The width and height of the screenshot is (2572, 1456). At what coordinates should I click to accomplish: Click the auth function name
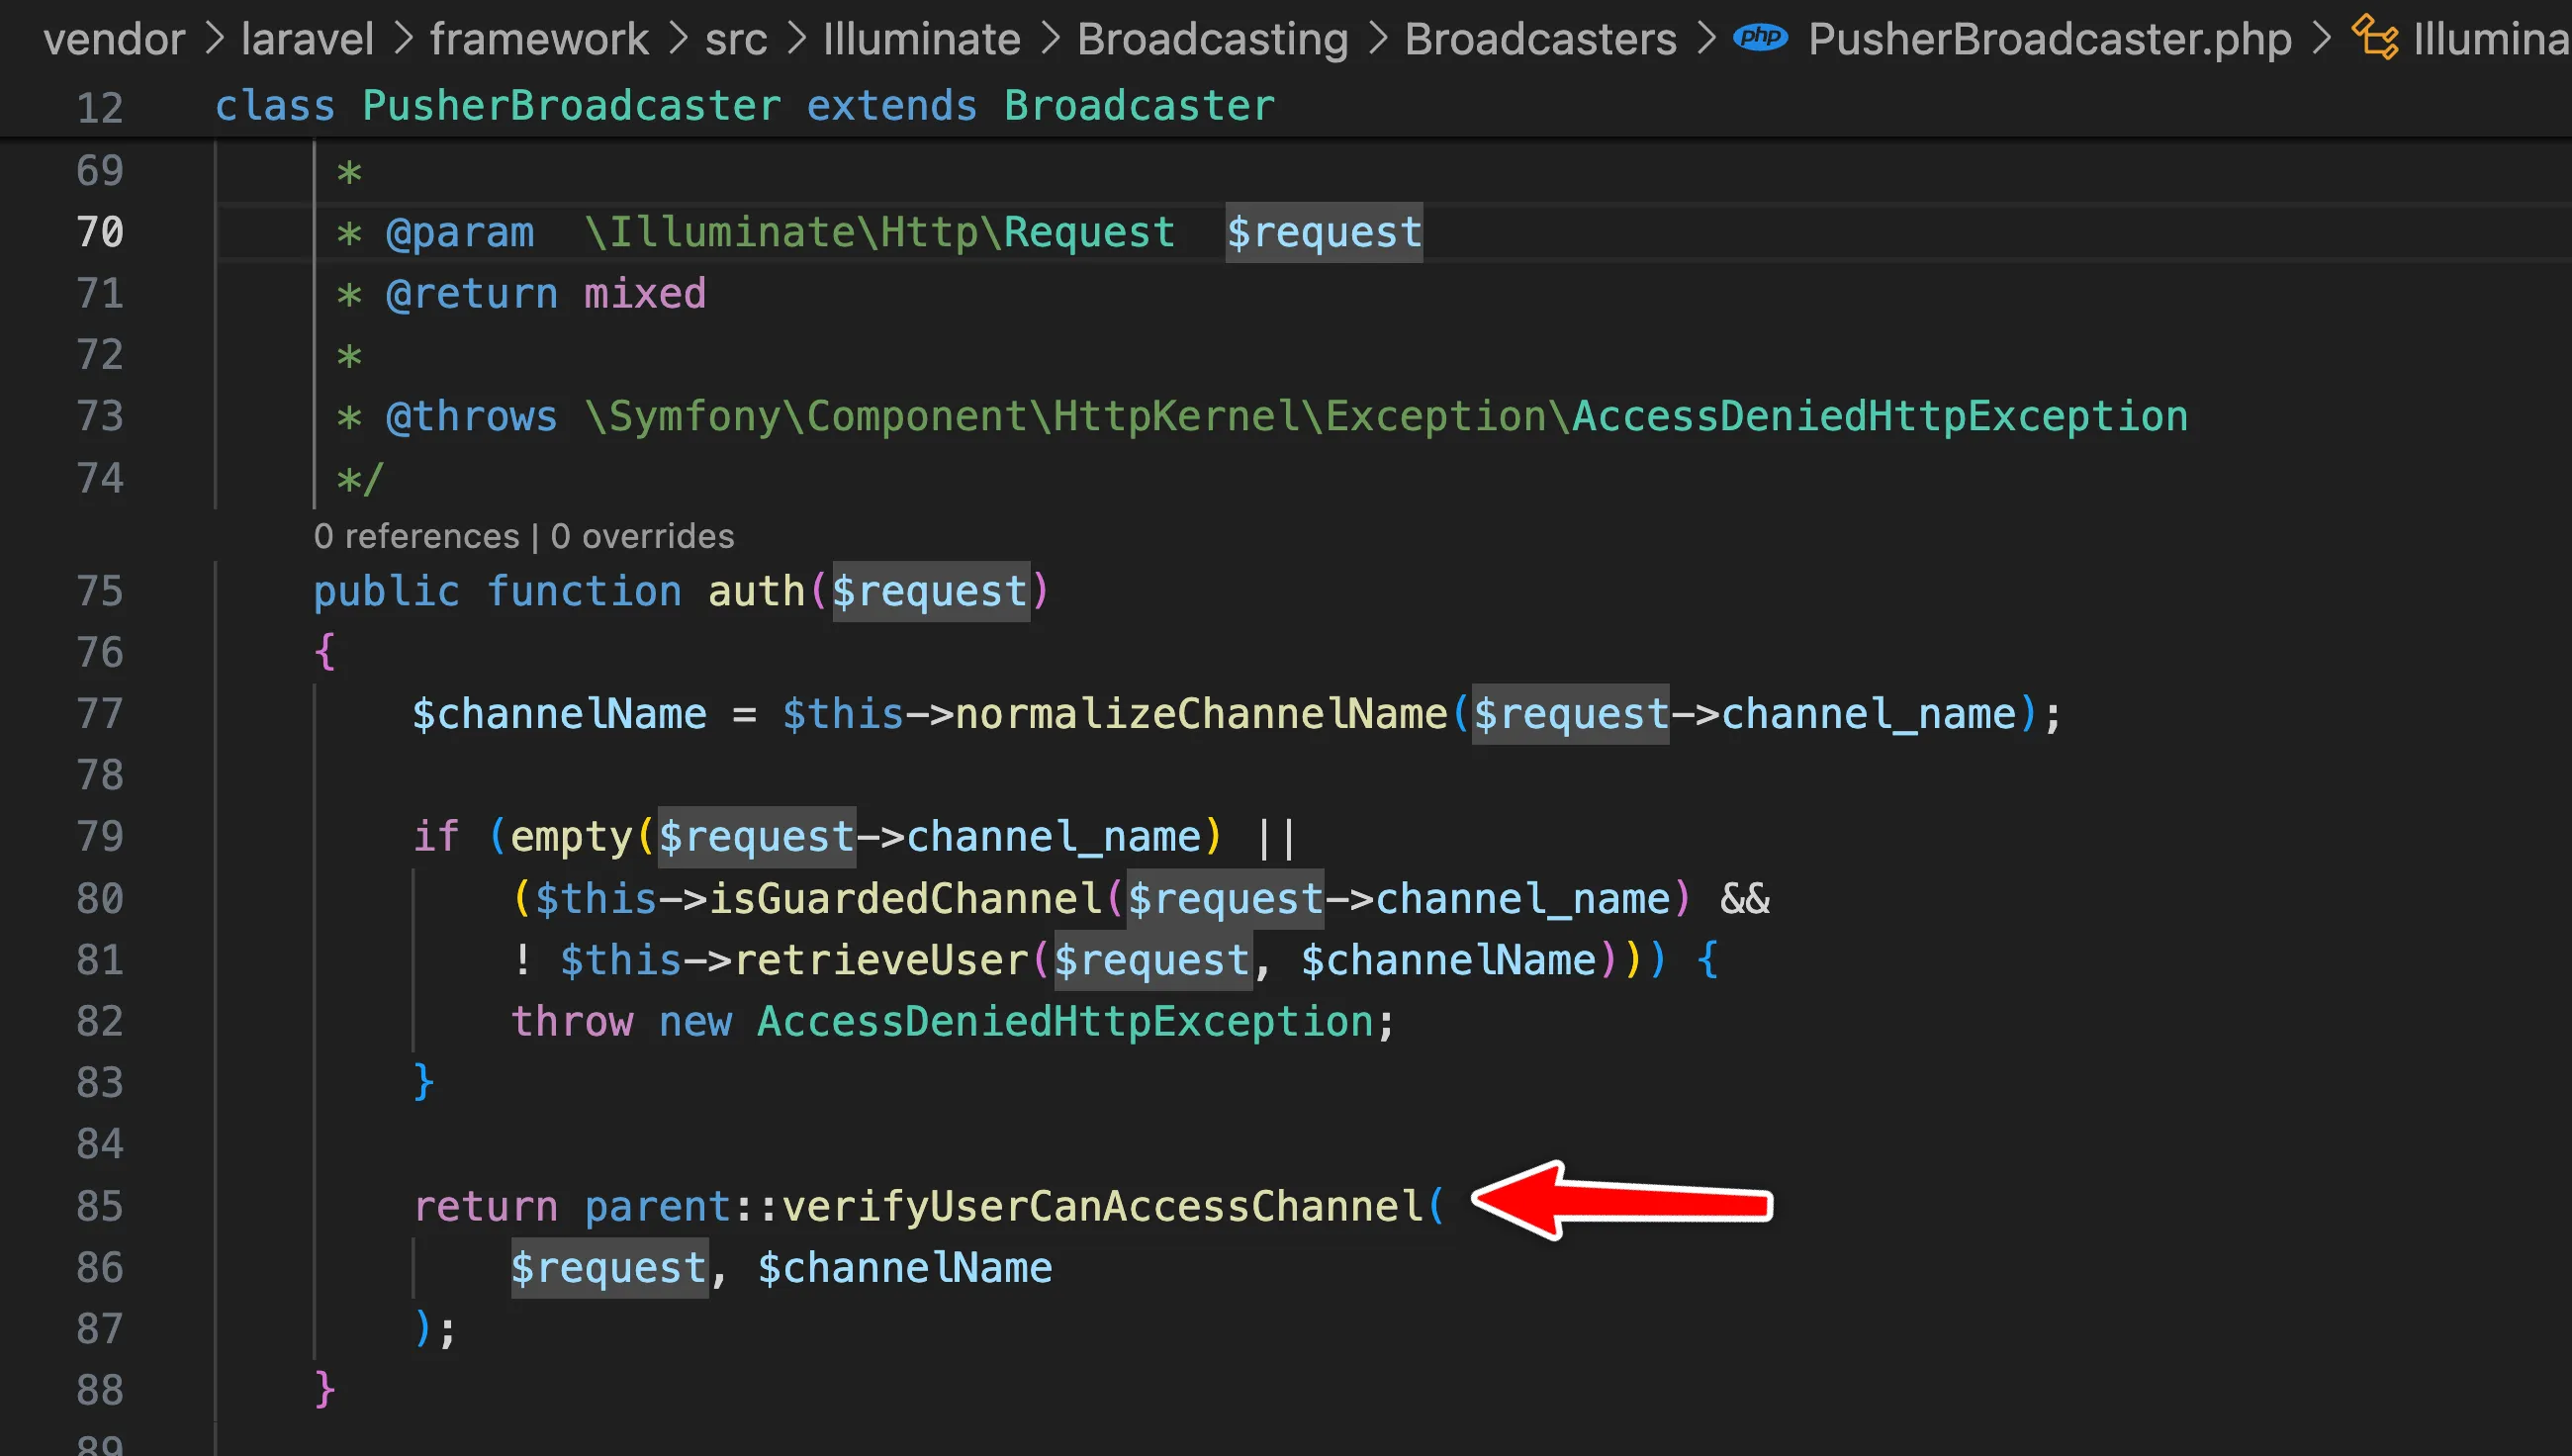tap(756, 591)
